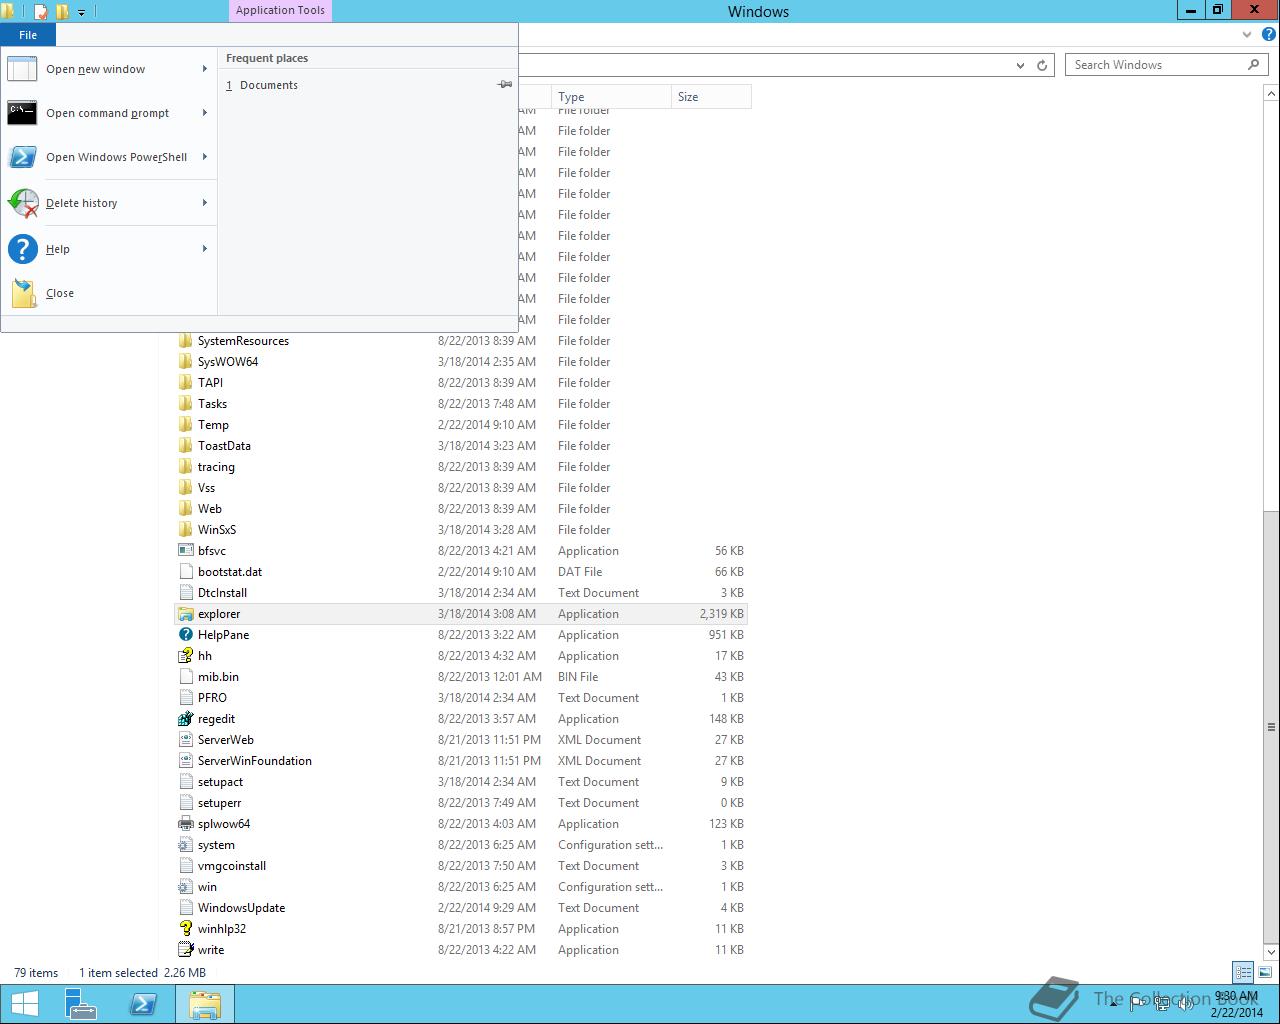This screenshot has height=1024, width=1280.
Task: Refresh the Windows folder view
Action: pyautogui.click(x=1042, y=65)
